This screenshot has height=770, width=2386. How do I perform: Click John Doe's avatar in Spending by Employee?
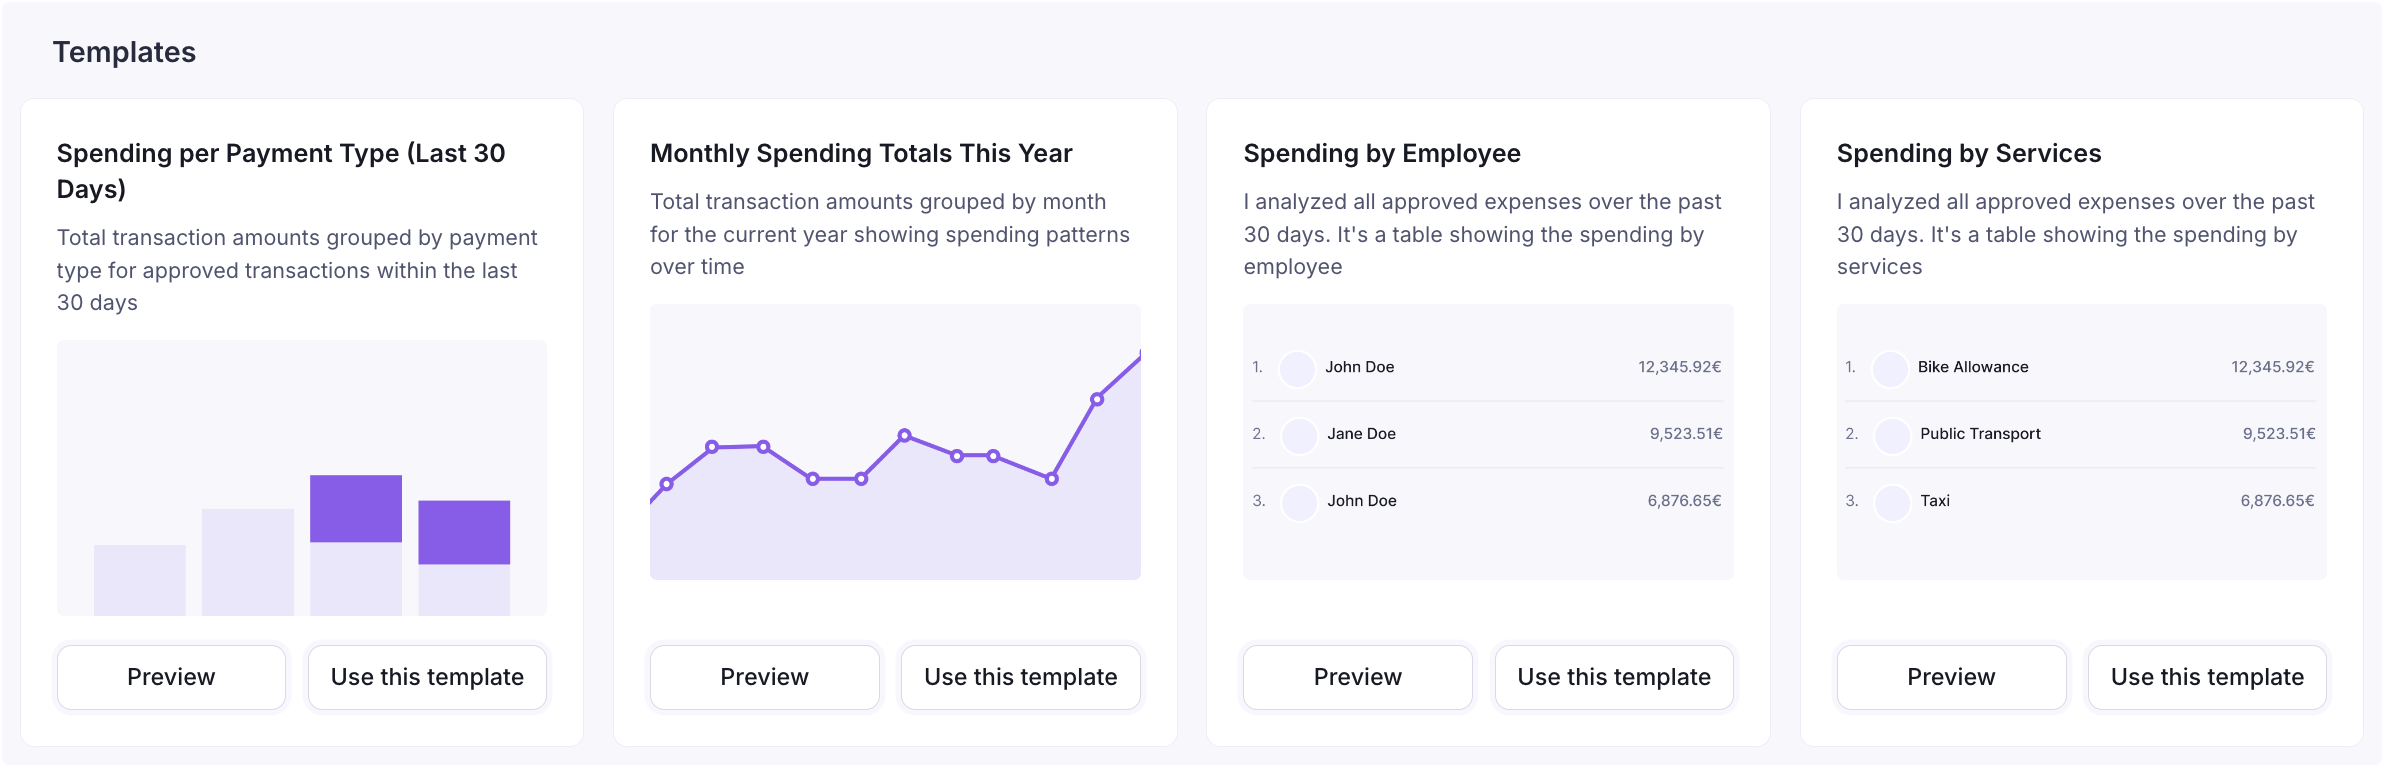pyautogui.click(x=1298, y=369)
